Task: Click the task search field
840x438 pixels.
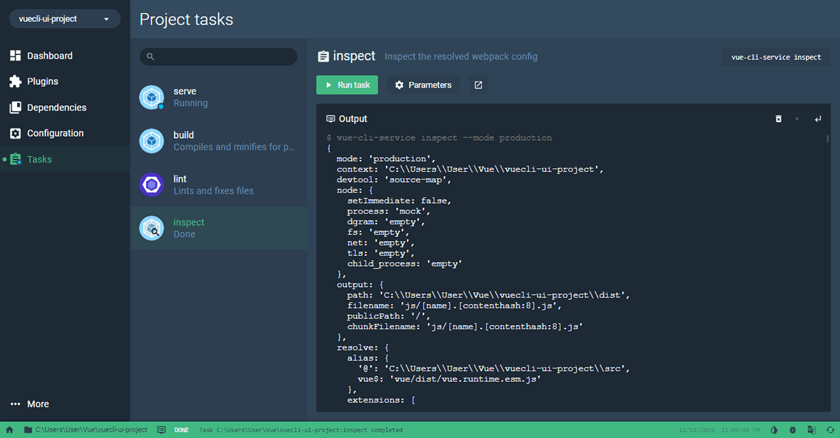Action: 218,56
